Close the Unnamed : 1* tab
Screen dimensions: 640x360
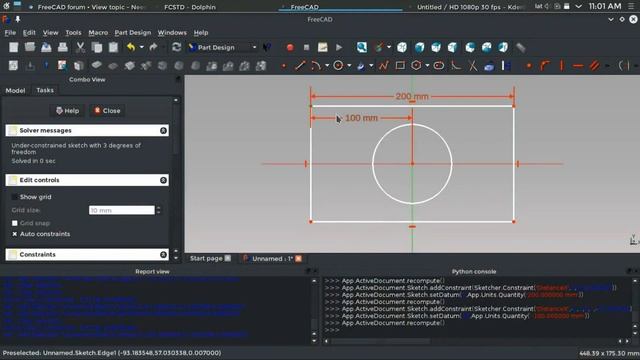click(x=299, y=259)
